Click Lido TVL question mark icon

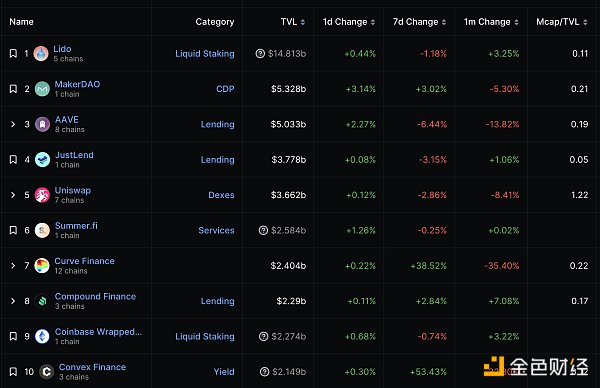pos(260,54)
